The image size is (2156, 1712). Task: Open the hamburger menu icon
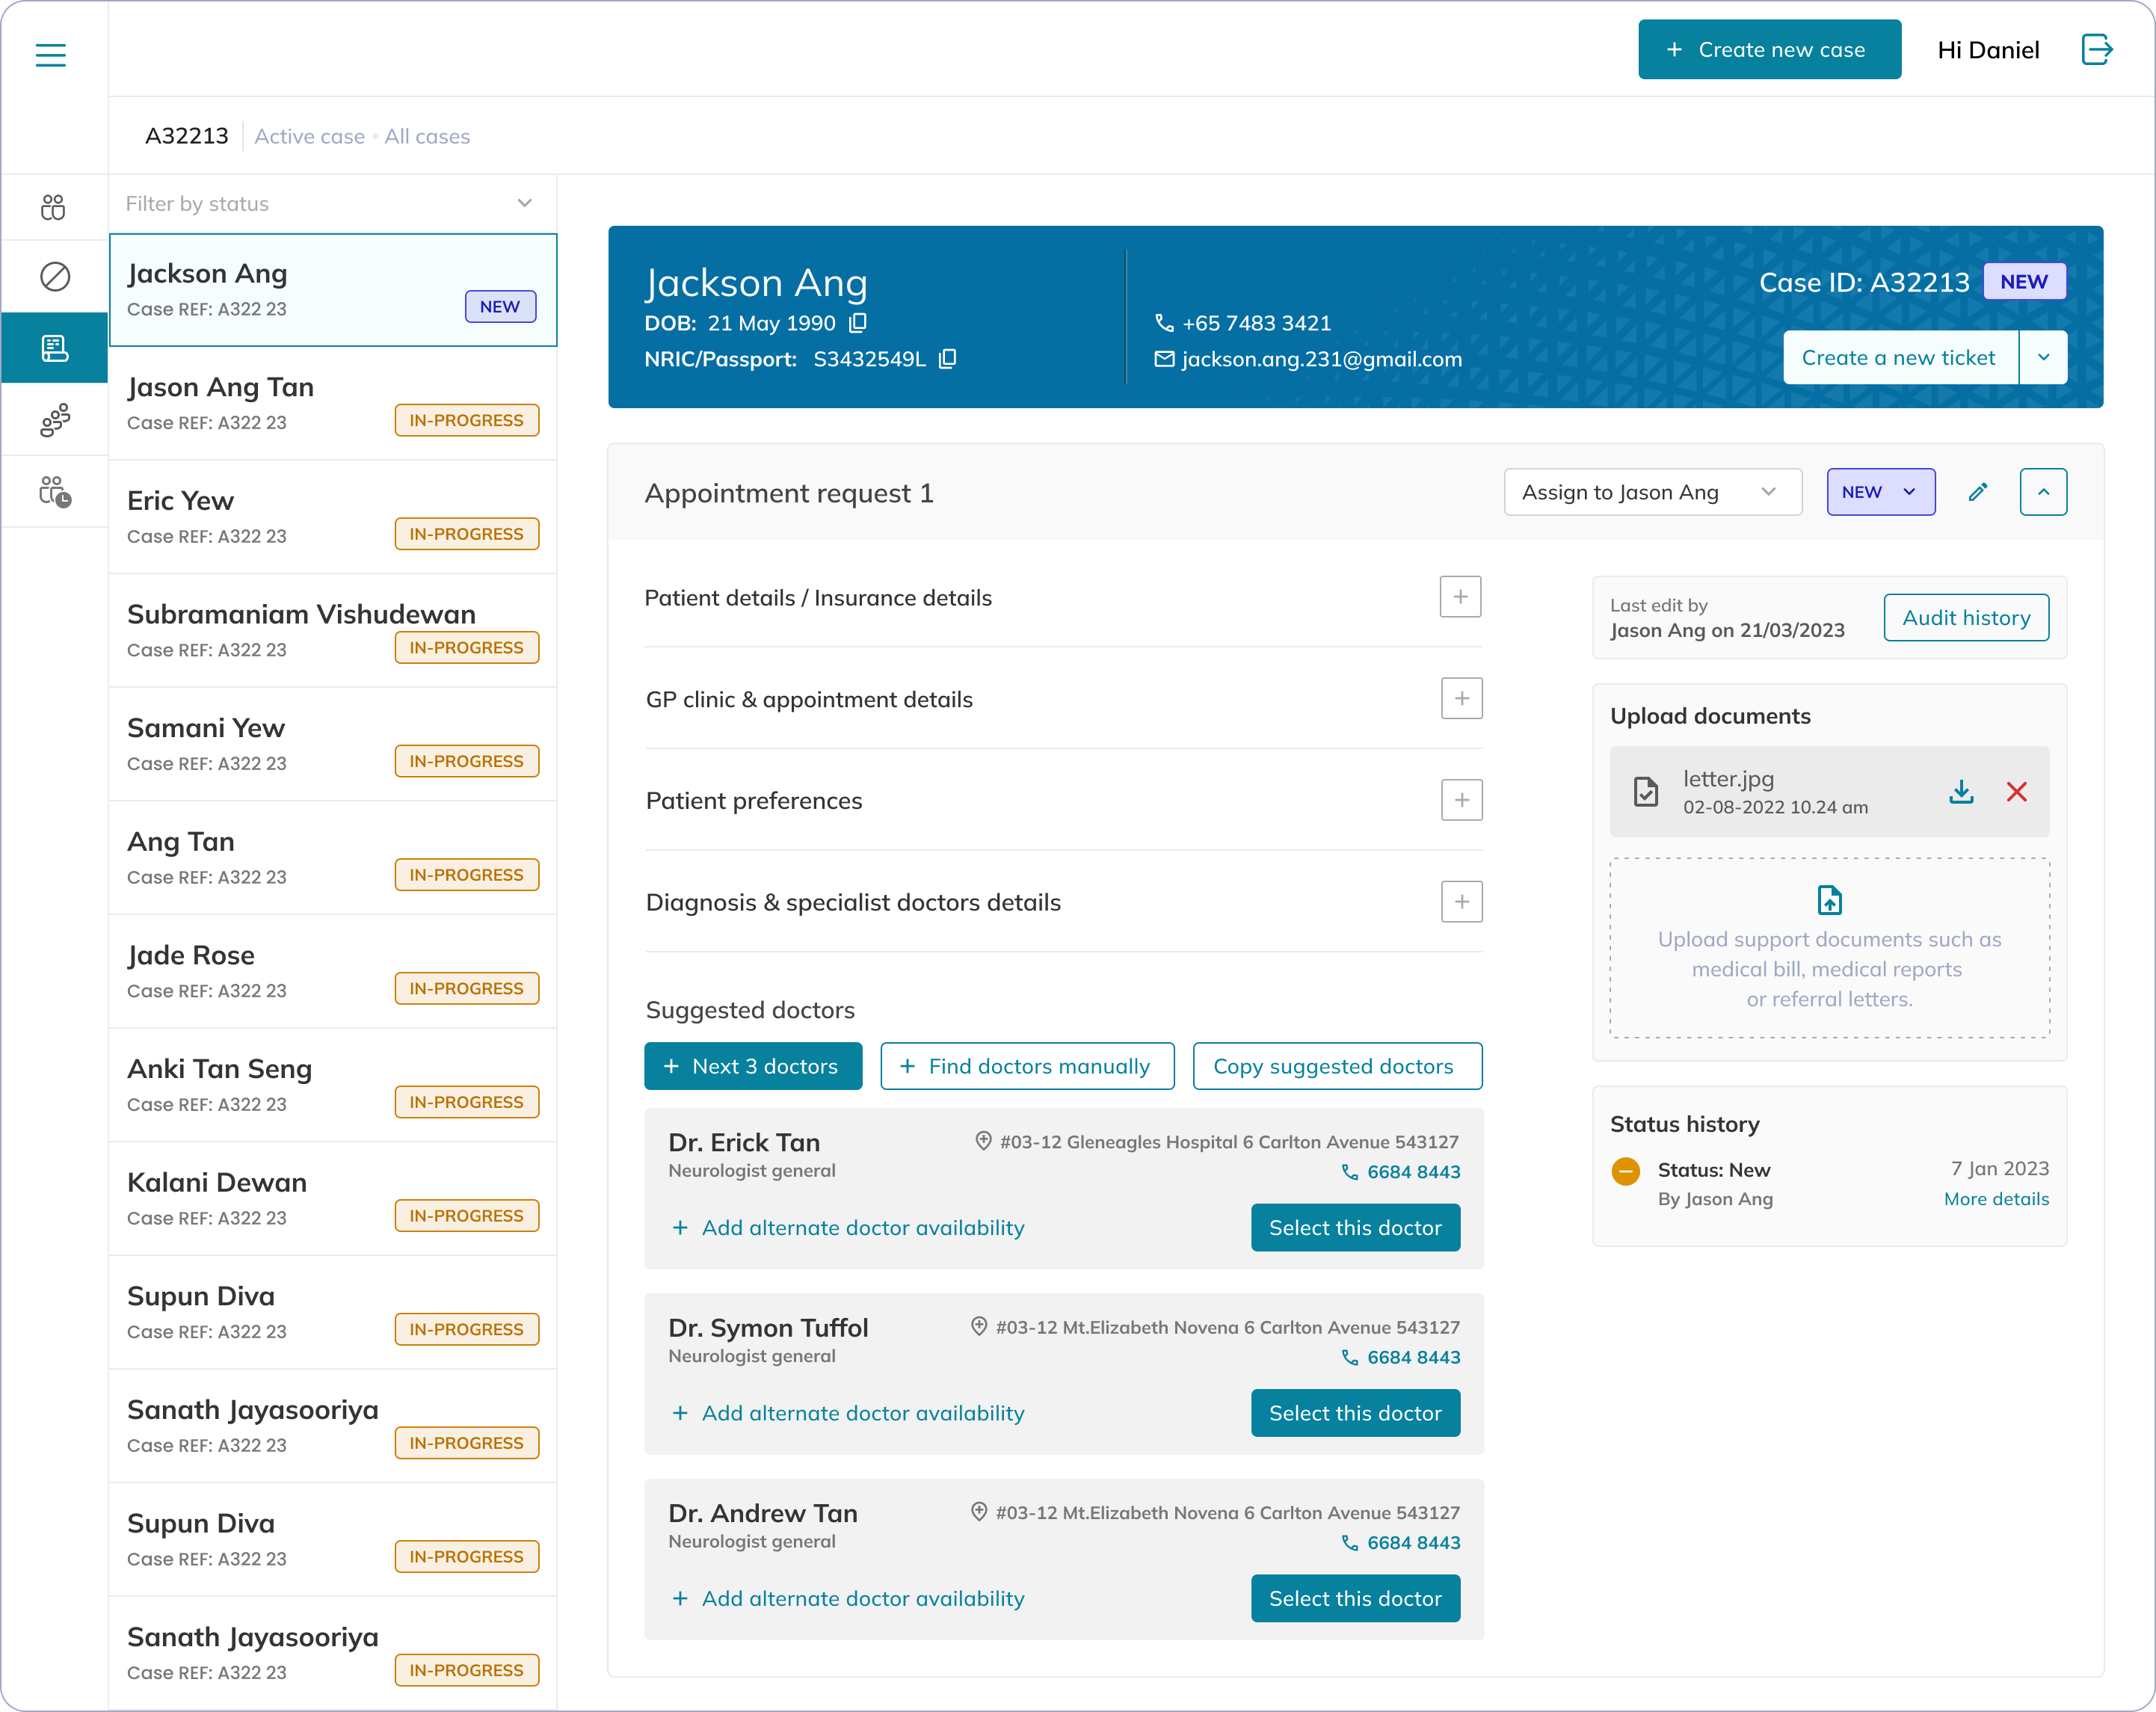50,55
